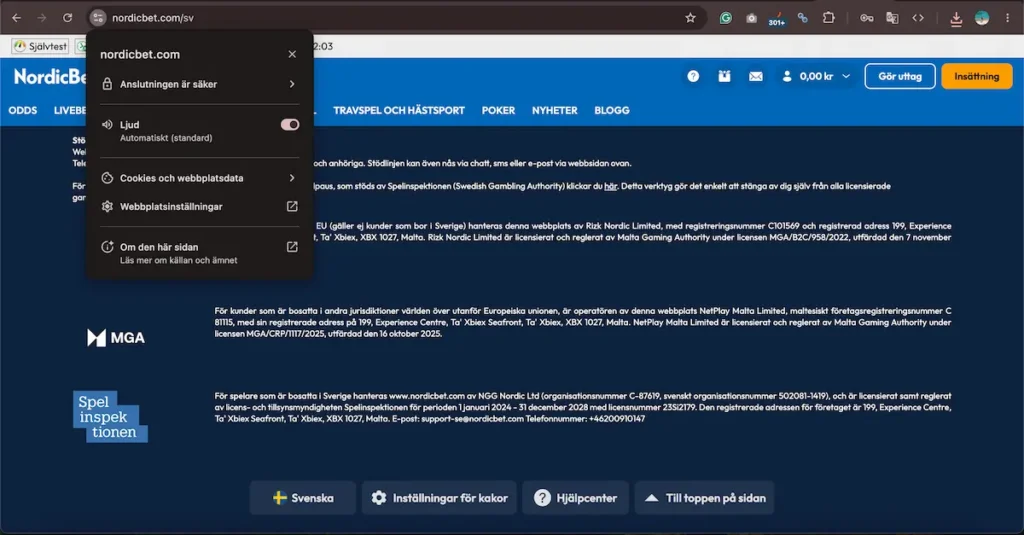Open the Självtest bookmark

point(40,46)
